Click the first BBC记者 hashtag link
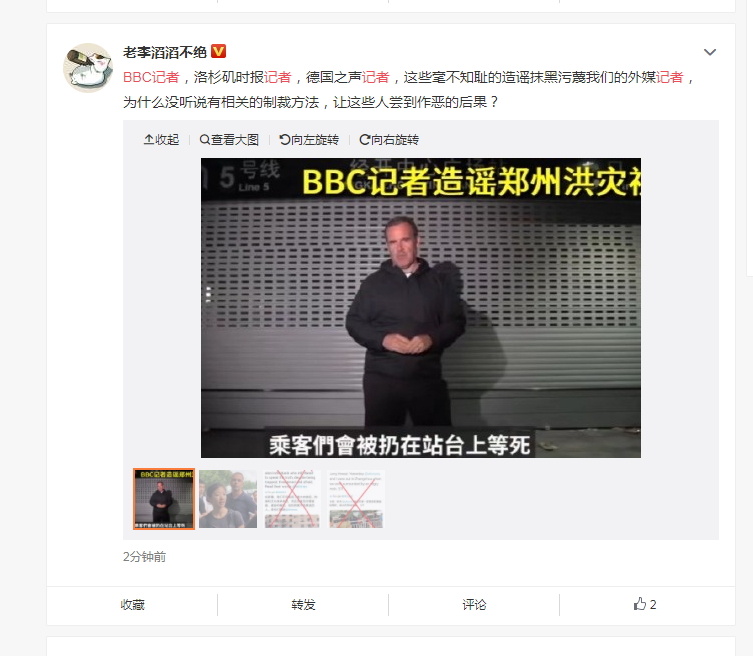Image resolution: width=753 pixels, height=656 pixels. [151, 77]
